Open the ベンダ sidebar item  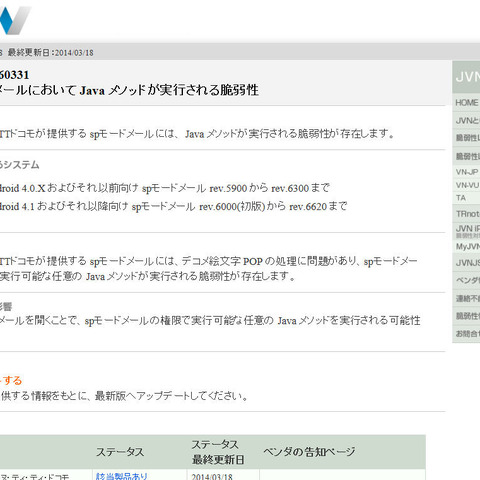pos(467,280)
